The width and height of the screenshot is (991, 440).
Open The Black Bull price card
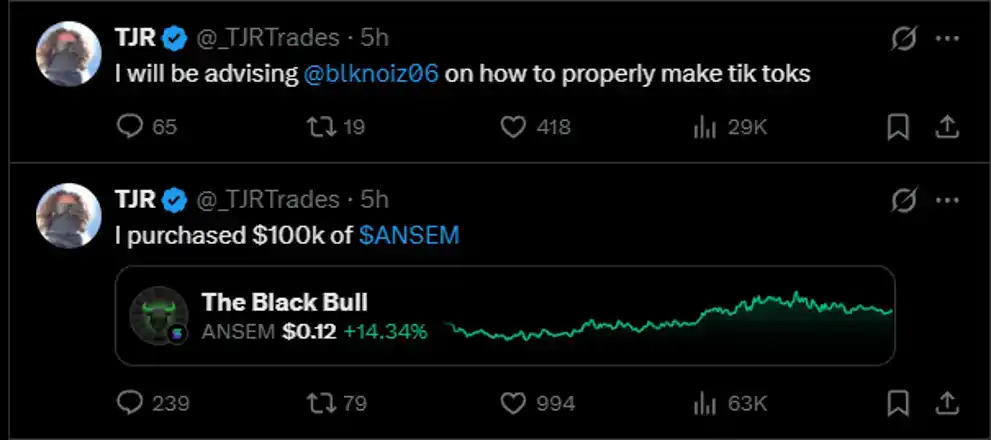[505, 315]
